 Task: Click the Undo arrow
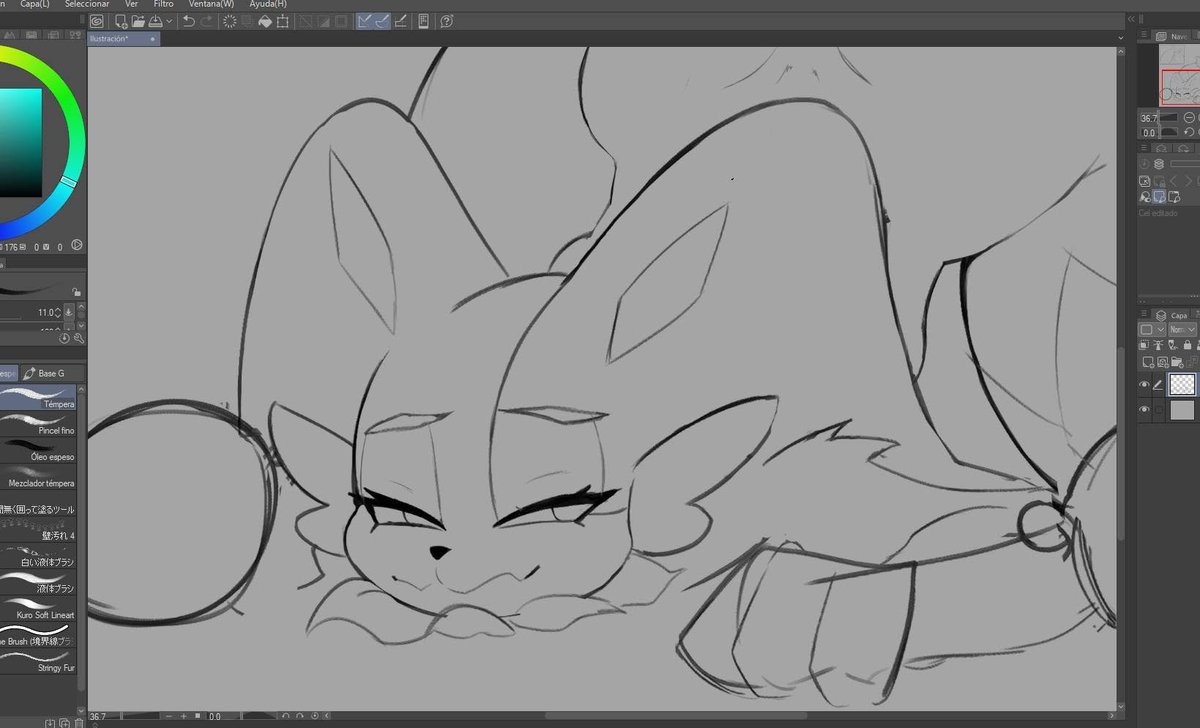click(x=188, y=21)
